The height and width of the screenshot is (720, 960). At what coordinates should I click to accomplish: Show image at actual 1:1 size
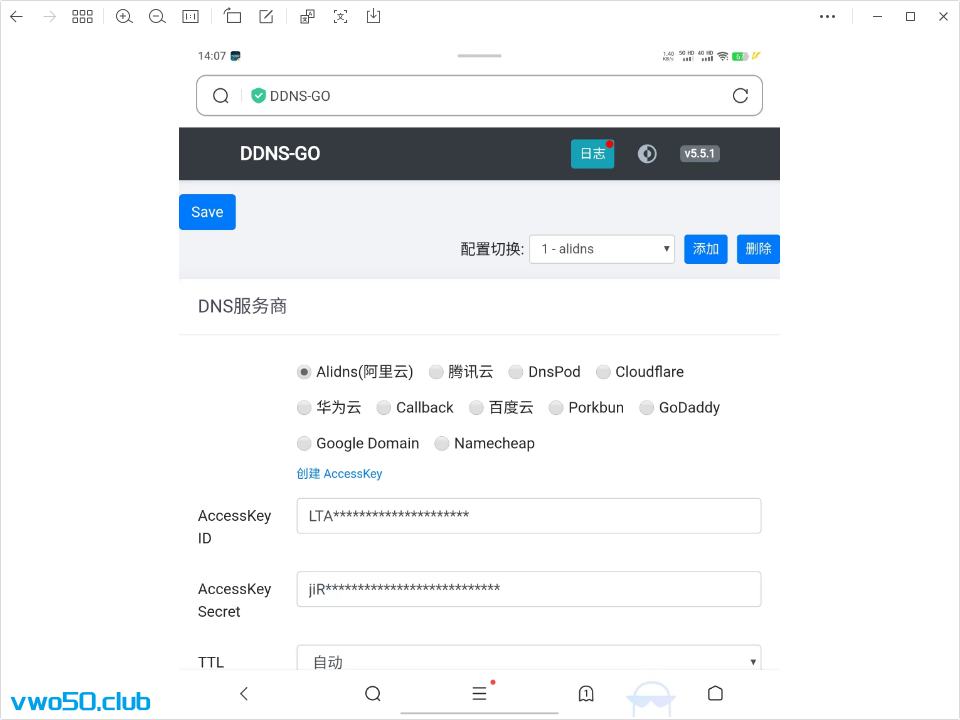(x=190, y=17)
